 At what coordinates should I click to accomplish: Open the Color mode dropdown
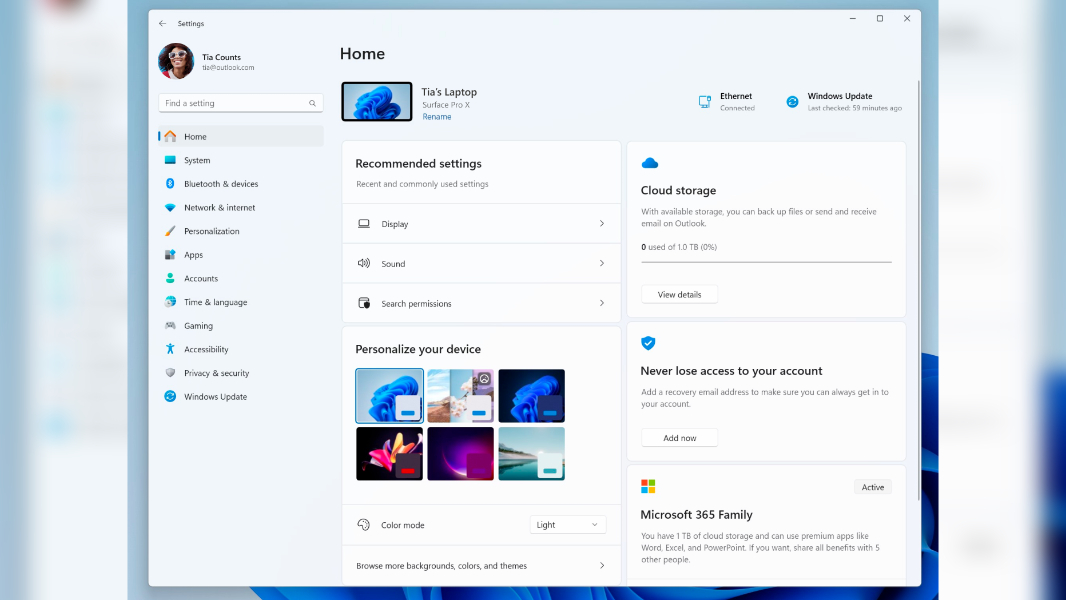click(x=567, y=523)
